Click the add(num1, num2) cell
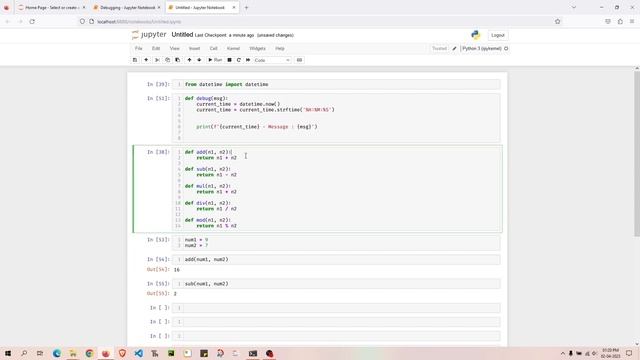The width and height of the screenshot is (640, 360). pos(336,259)
